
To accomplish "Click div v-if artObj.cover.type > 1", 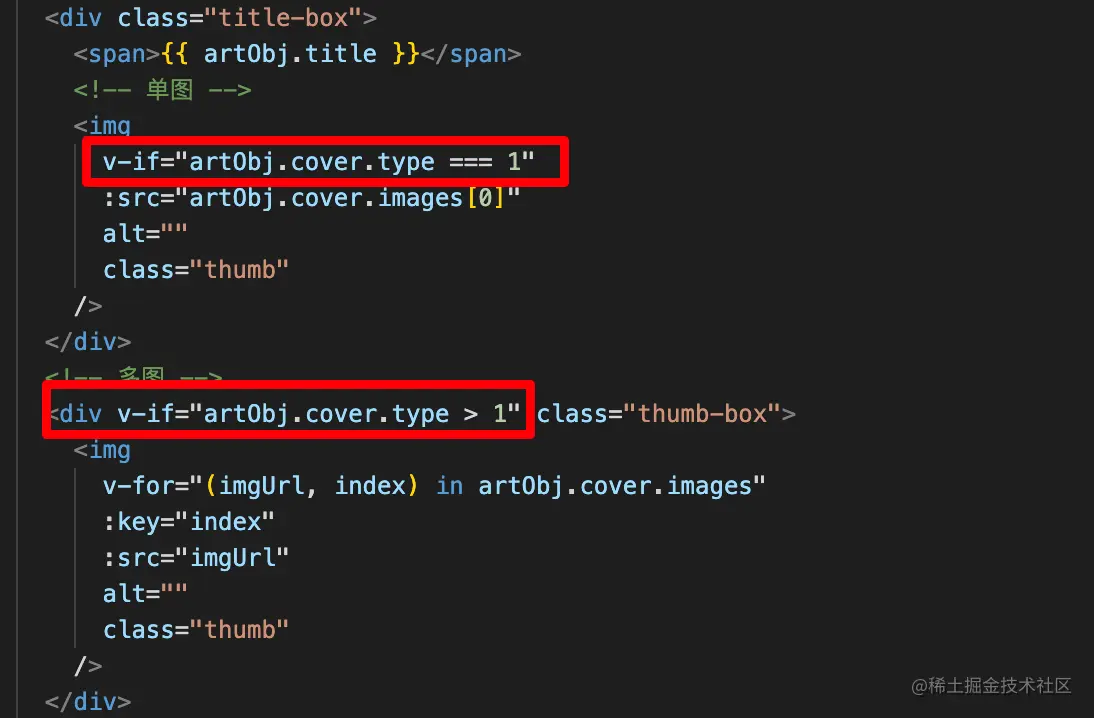I will [285, 414].
